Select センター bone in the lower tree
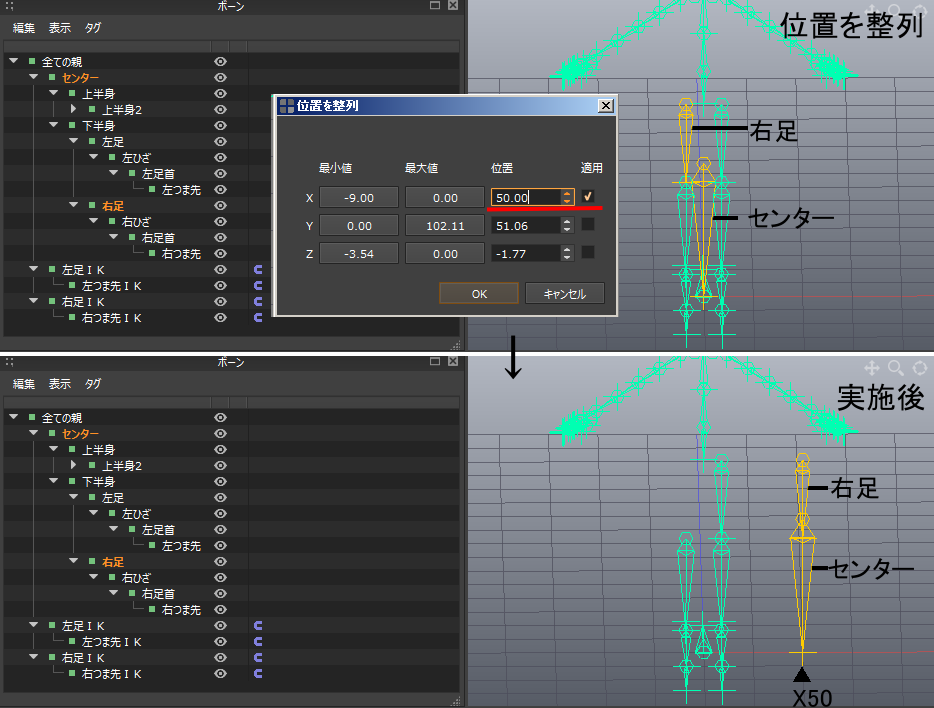The image size is (934, 708). click(80, 434)
